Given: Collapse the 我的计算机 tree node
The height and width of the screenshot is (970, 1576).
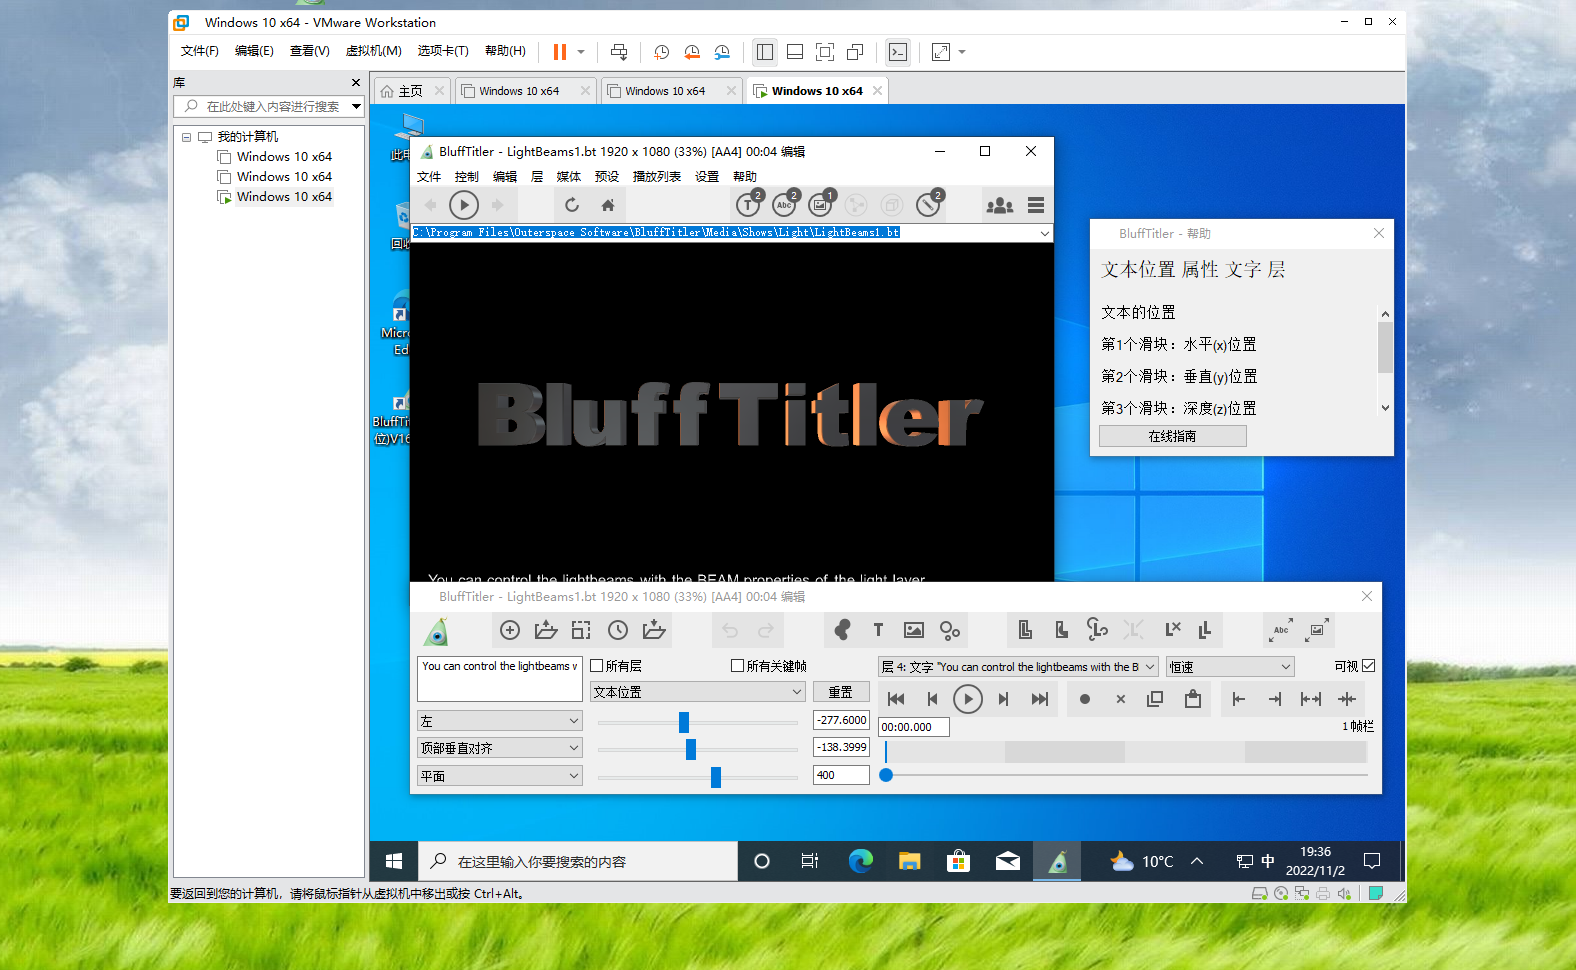Looking at the screenshot, I should pos(186,137).
